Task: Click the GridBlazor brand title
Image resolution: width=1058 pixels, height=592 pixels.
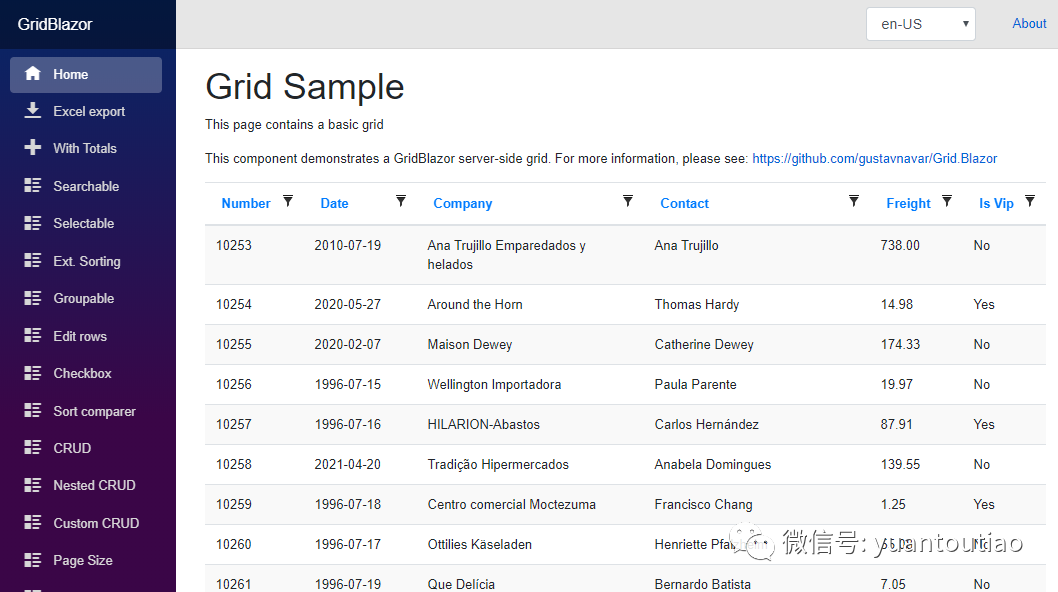Action: point(55,24)
